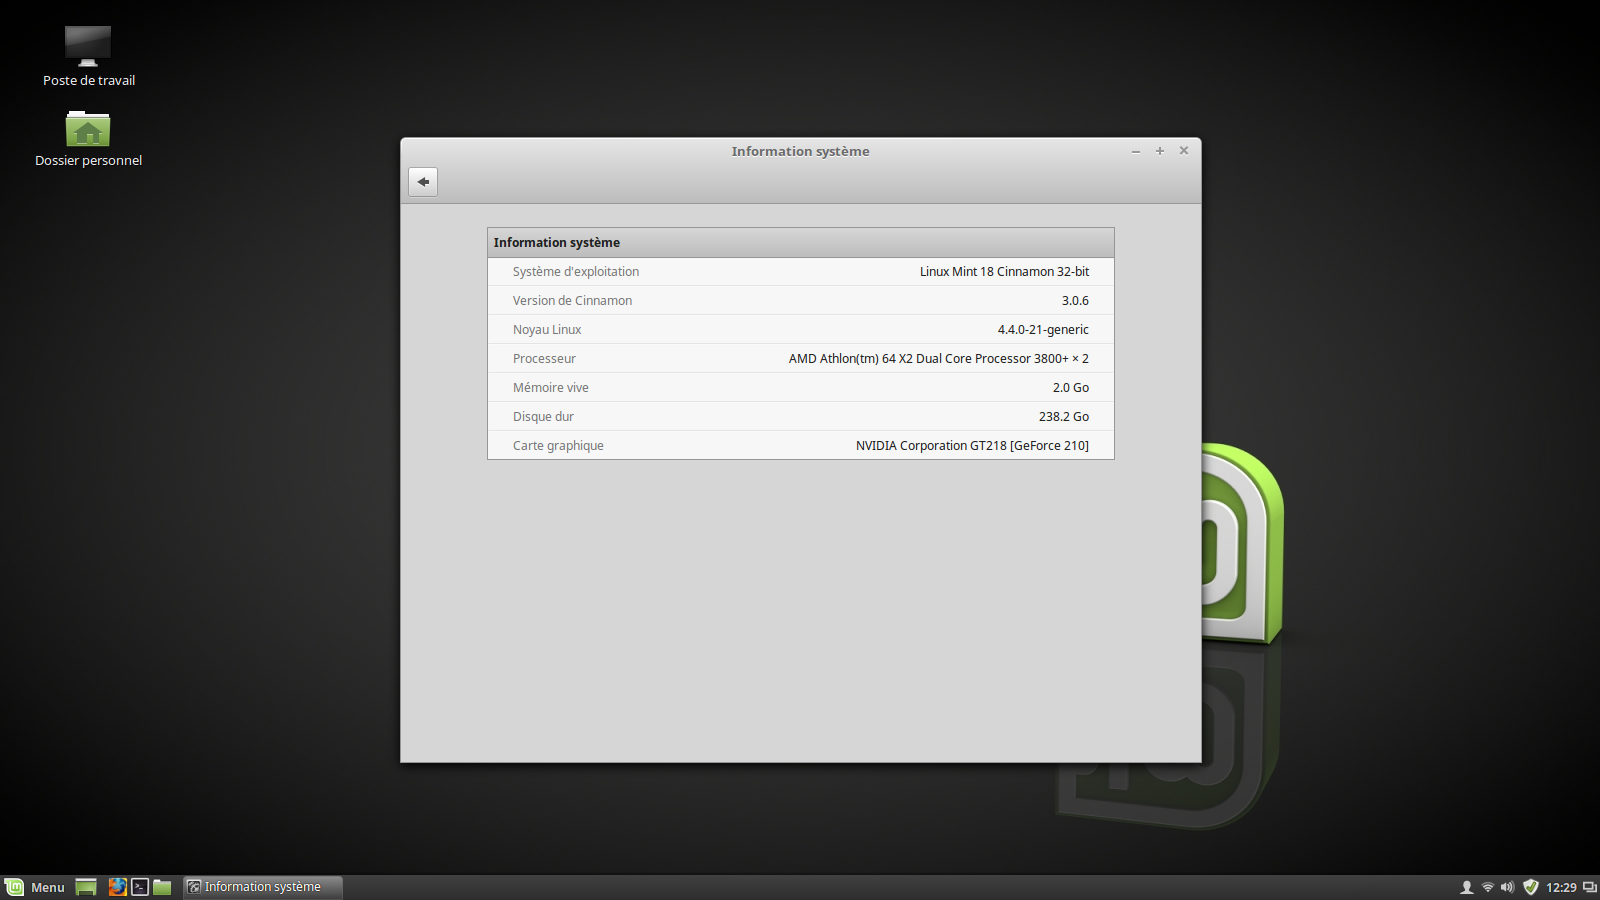The width and height of the screenshot is (1600, 900).
Task: Select the Information système taskbar window button
Action: [263, 887]
